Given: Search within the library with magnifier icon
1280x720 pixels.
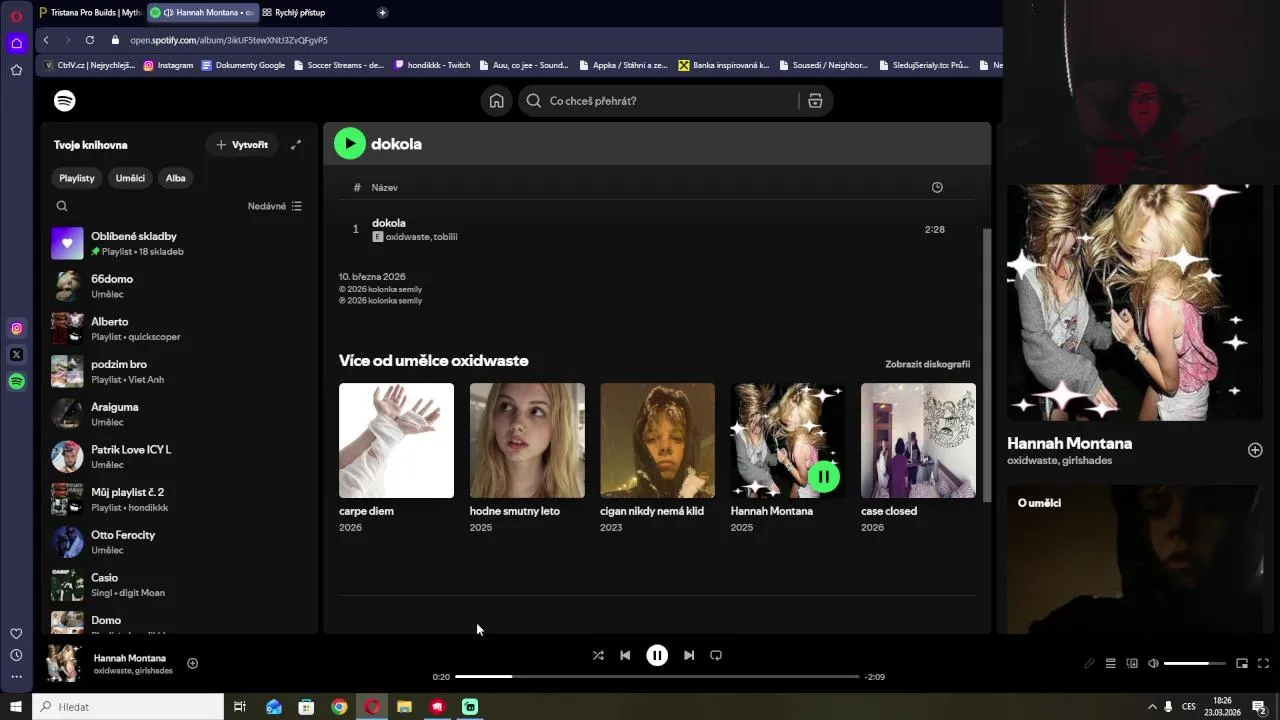Looking at the screenshot, I should (x=62, y=206).
